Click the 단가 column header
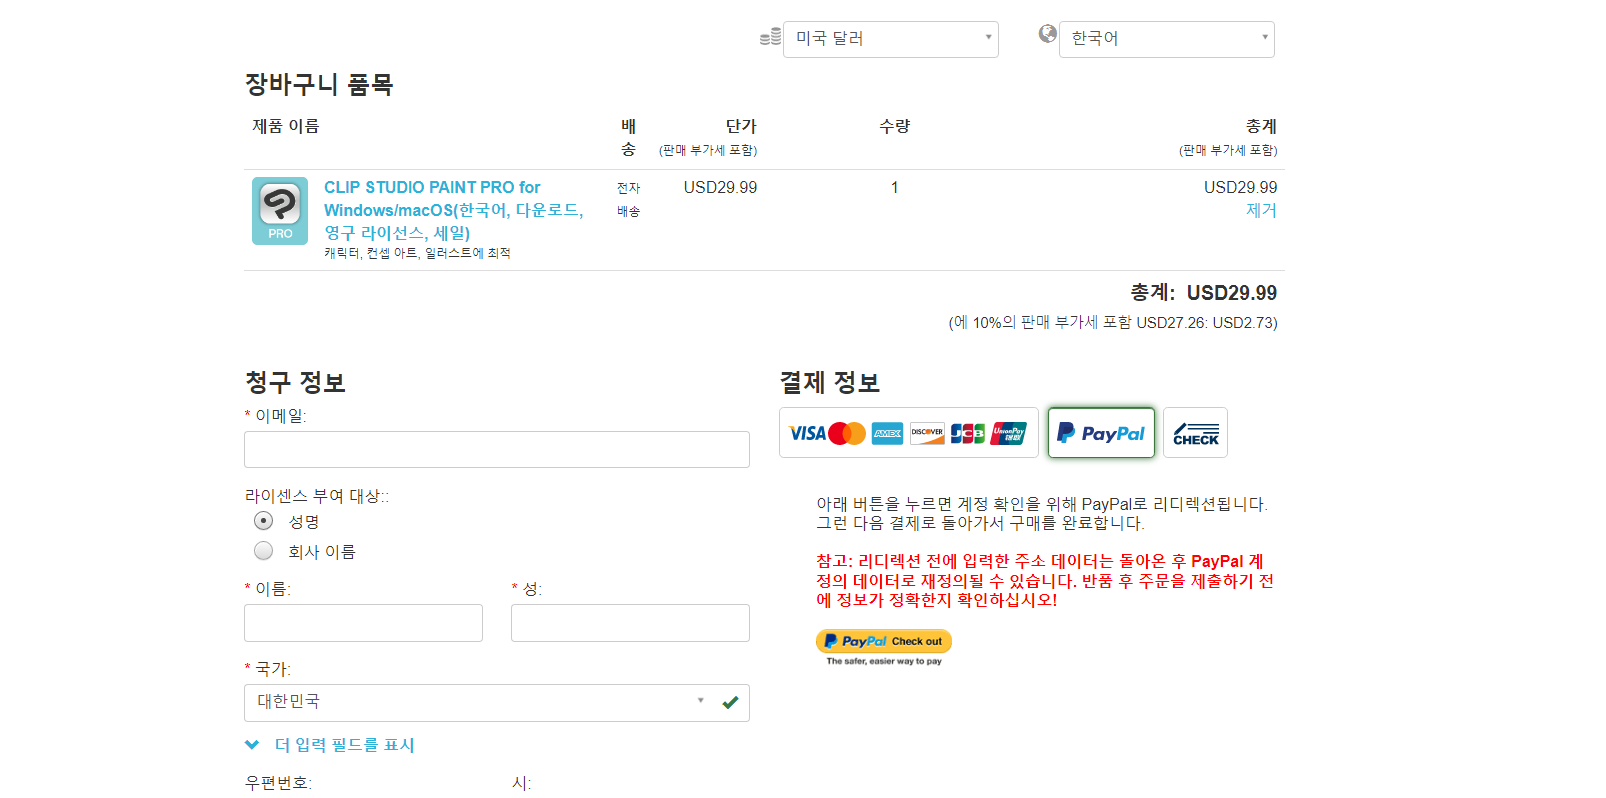Image resolution: width=1606 pixels, height=798 pixels. [741, 126]
